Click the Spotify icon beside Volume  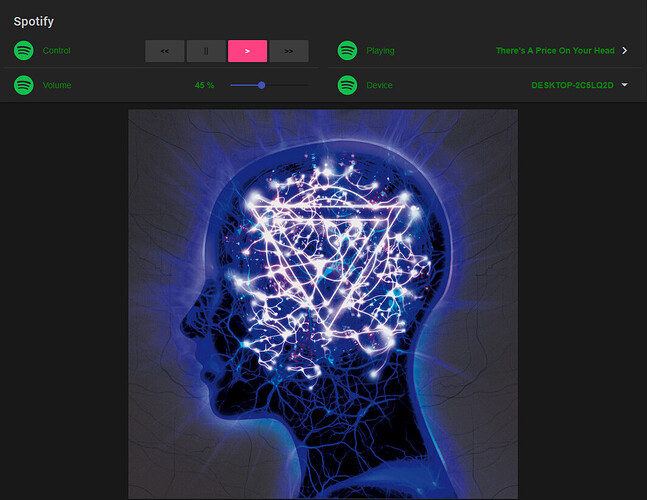24,85
